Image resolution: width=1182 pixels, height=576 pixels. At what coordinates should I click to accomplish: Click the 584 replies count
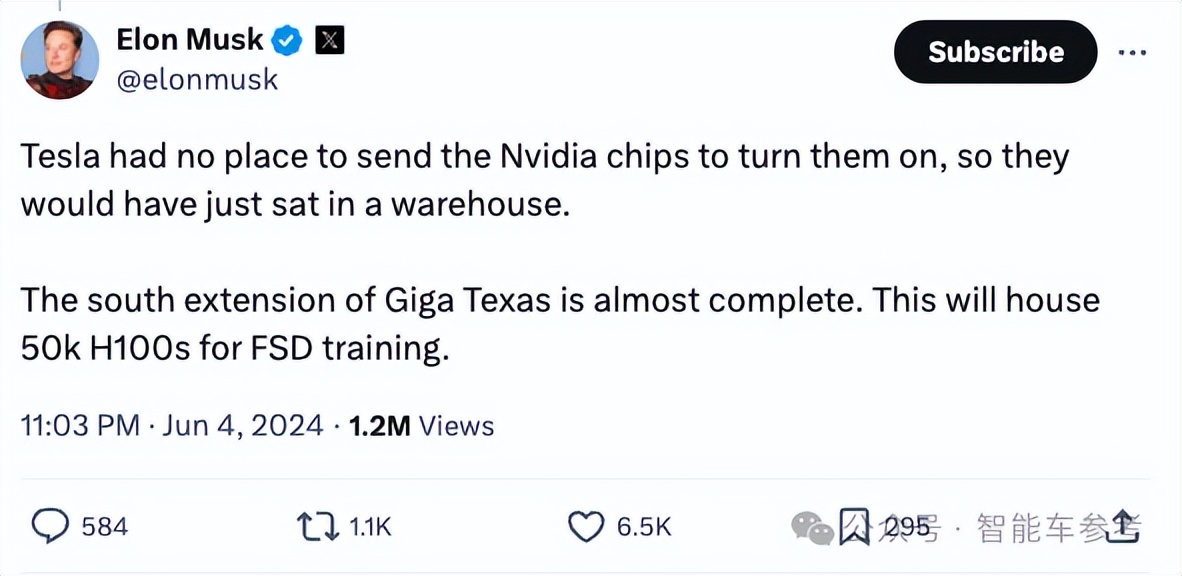[104, 526]
